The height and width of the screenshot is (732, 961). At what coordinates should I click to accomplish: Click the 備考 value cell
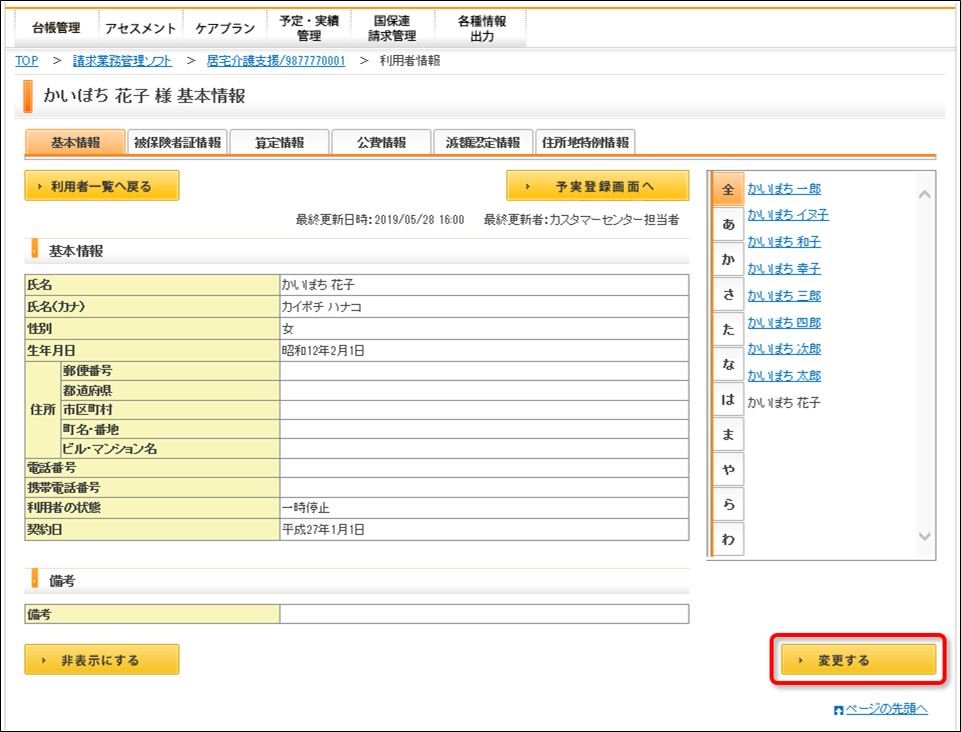pos(484,614)
